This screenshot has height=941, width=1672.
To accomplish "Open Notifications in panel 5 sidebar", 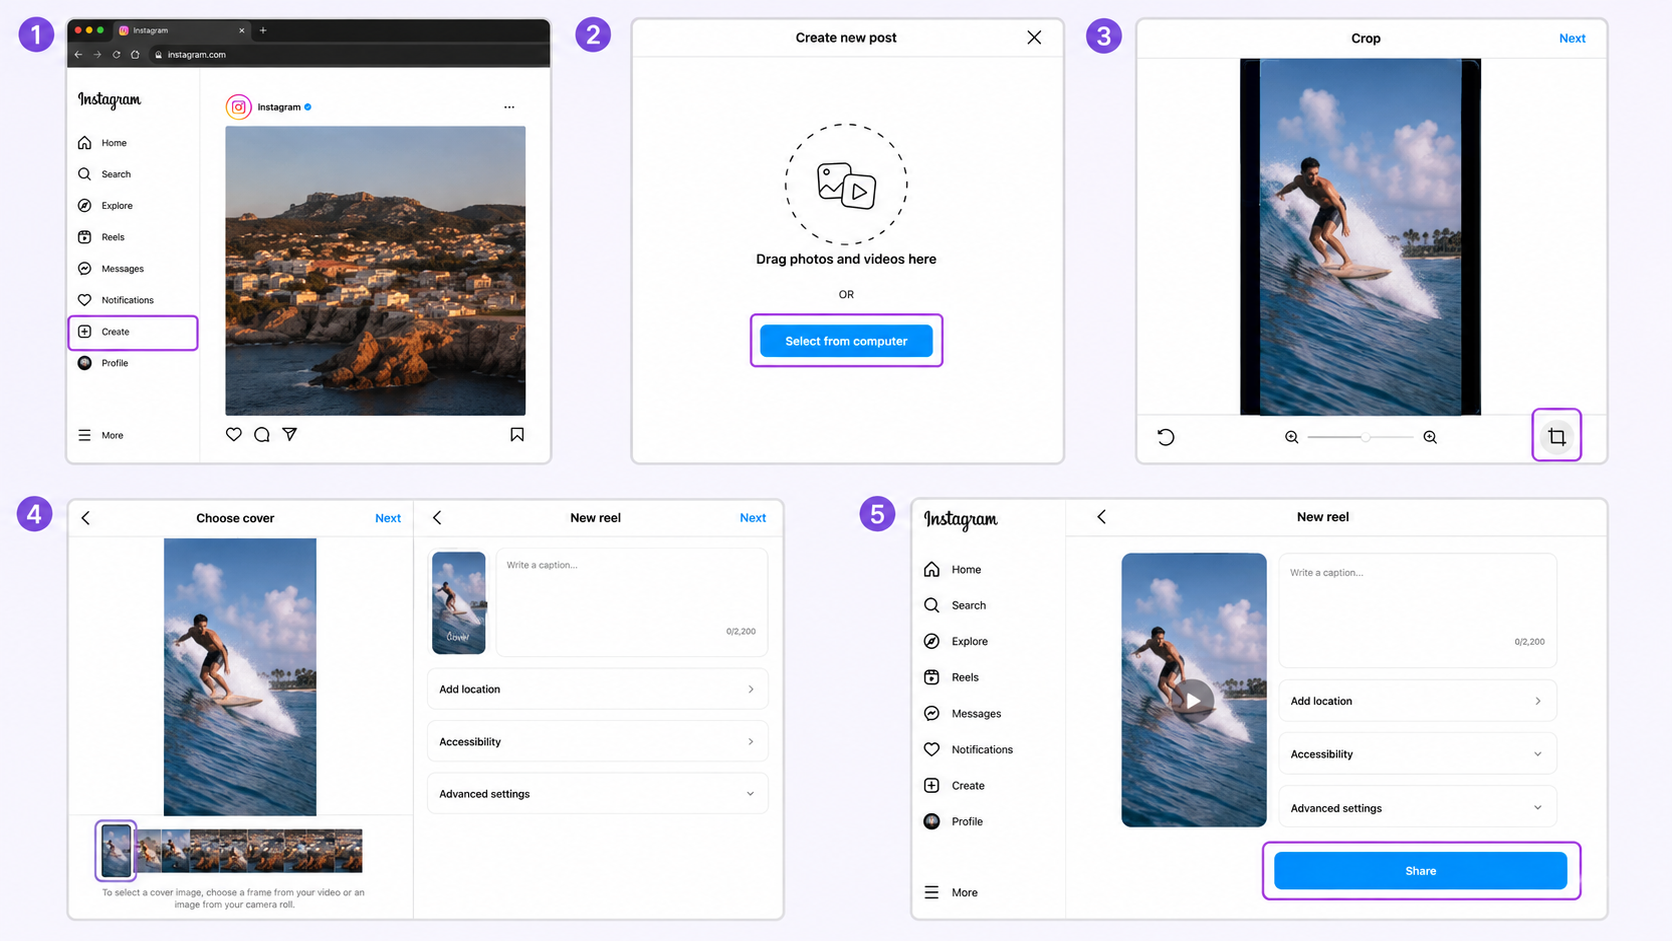I will (x=969, y=749).
